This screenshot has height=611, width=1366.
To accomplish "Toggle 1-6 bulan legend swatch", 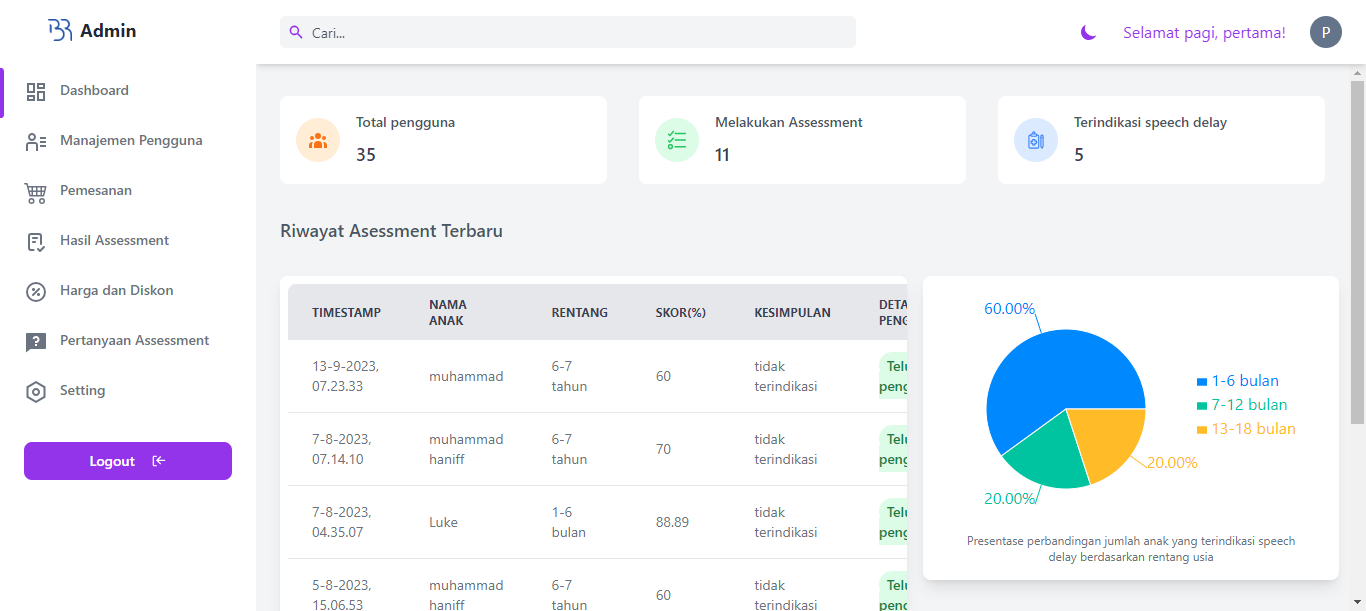I will [x=1202, y=382].
